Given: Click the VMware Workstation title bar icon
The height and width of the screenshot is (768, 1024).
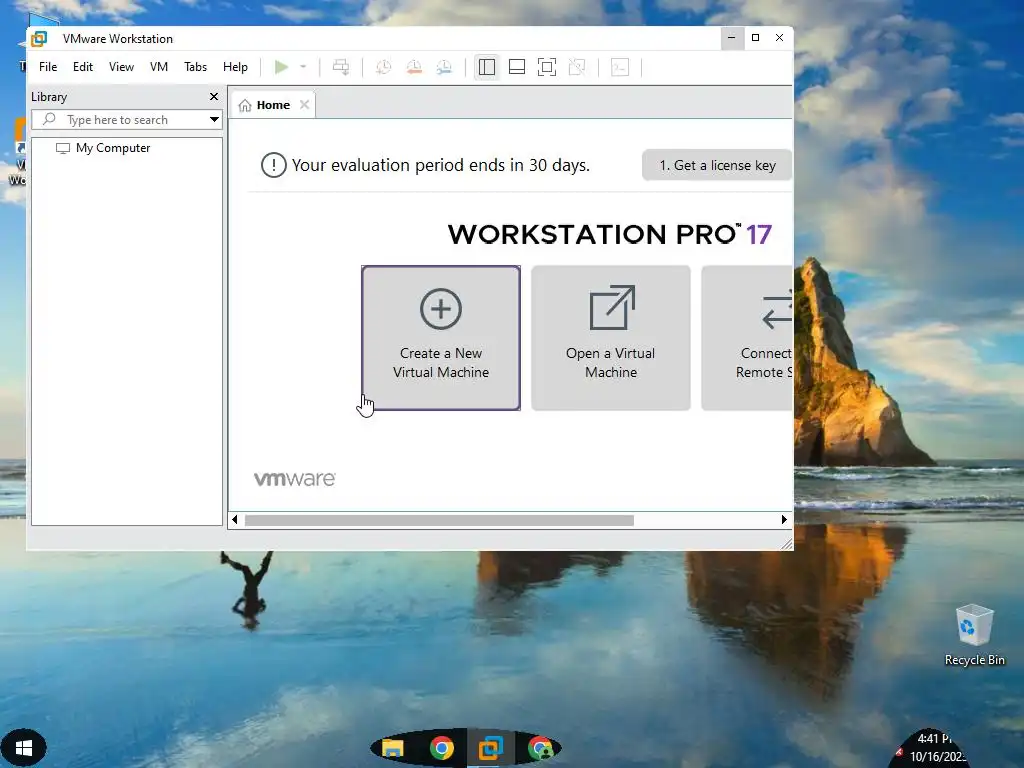Looking at the screenshot, I should click(39, 39).
